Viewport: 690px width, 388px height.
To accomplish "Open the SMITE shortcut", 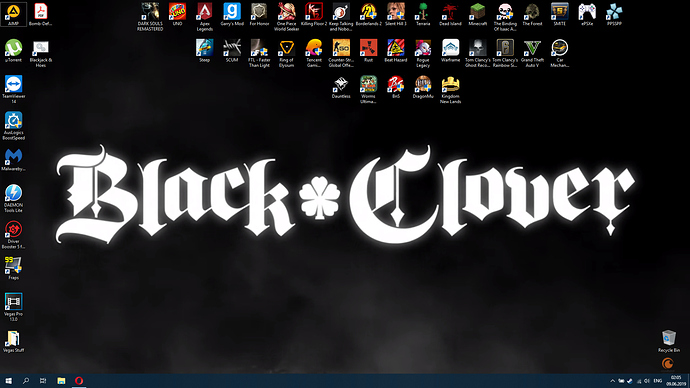I will 559,14.
